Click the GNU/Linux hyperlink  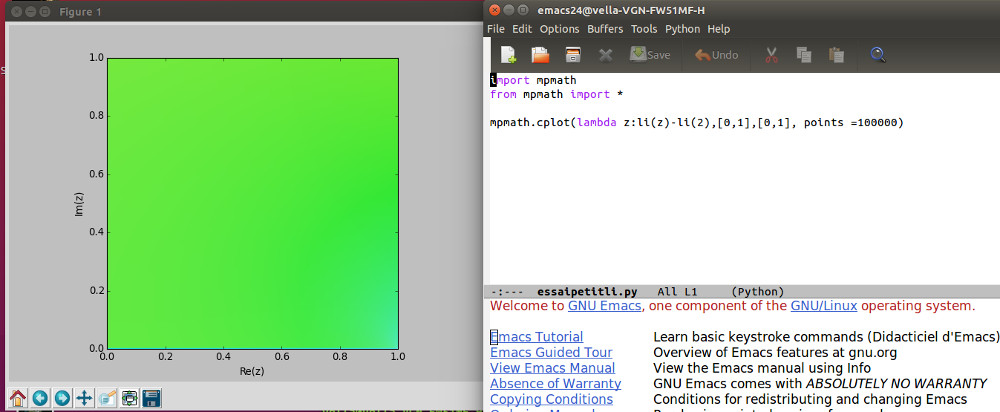(823, 306)
